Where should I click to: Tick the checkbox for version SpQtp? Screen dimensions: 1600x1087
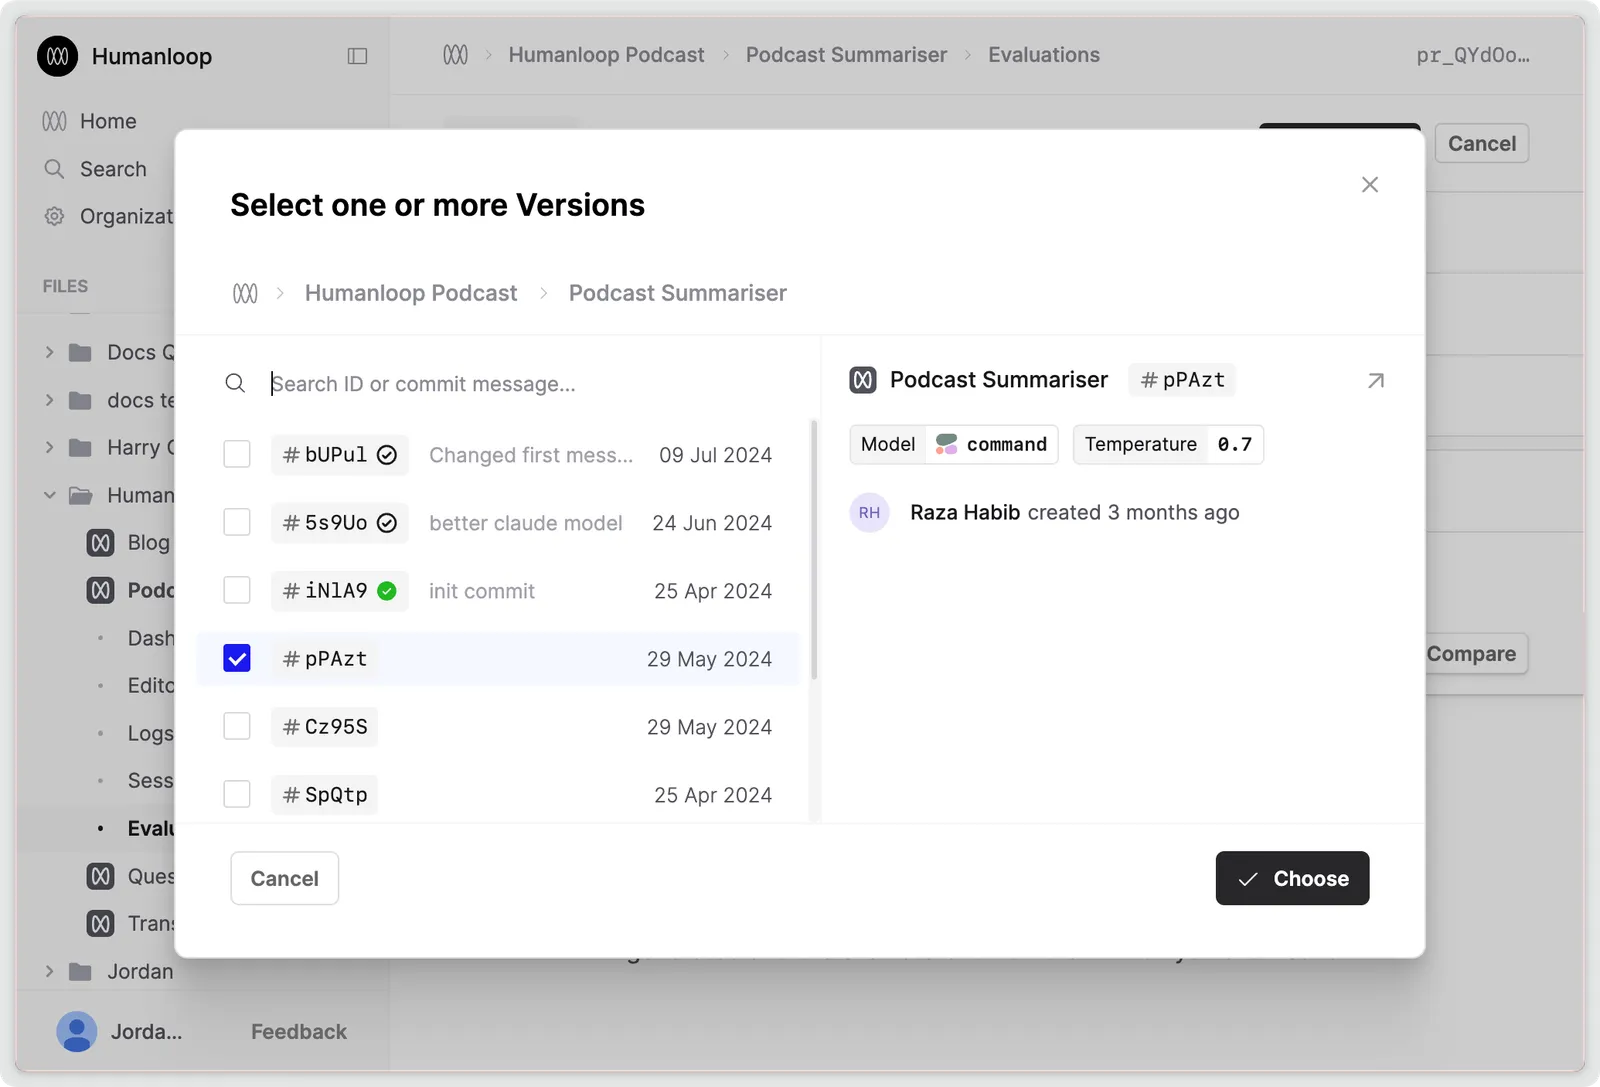[x=237, y=794]
